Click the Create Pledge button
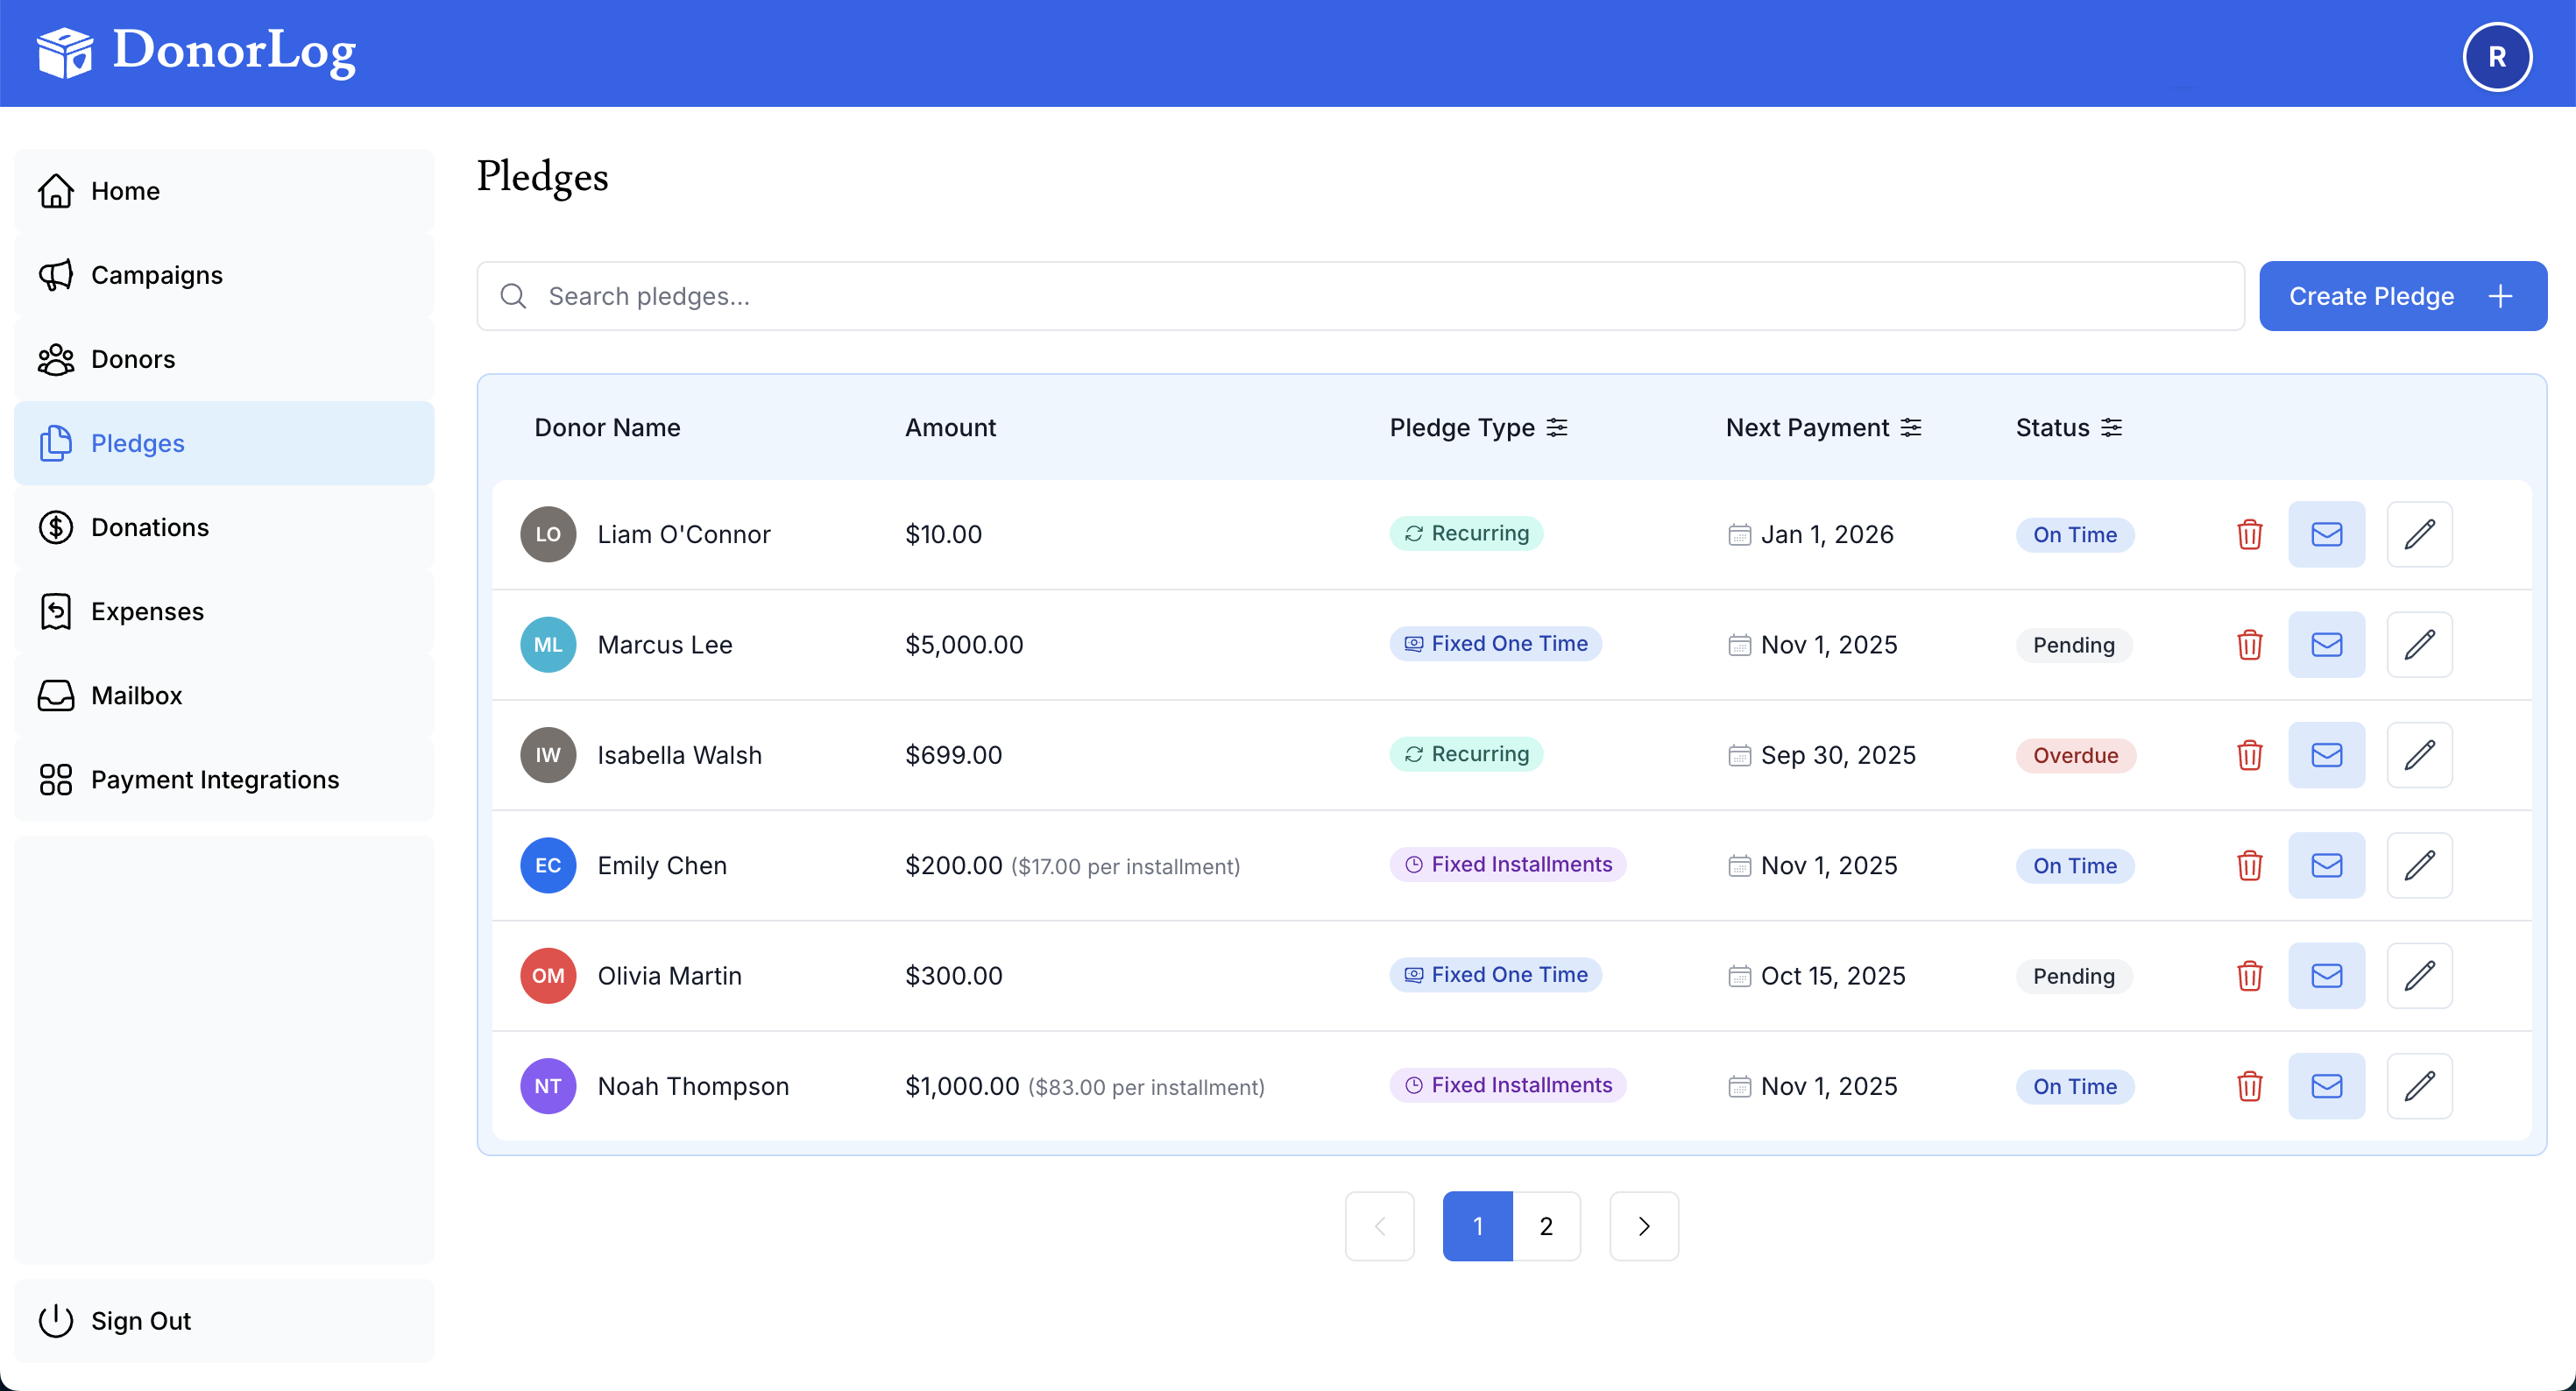The image size is (2576, 1391). 2403,295
